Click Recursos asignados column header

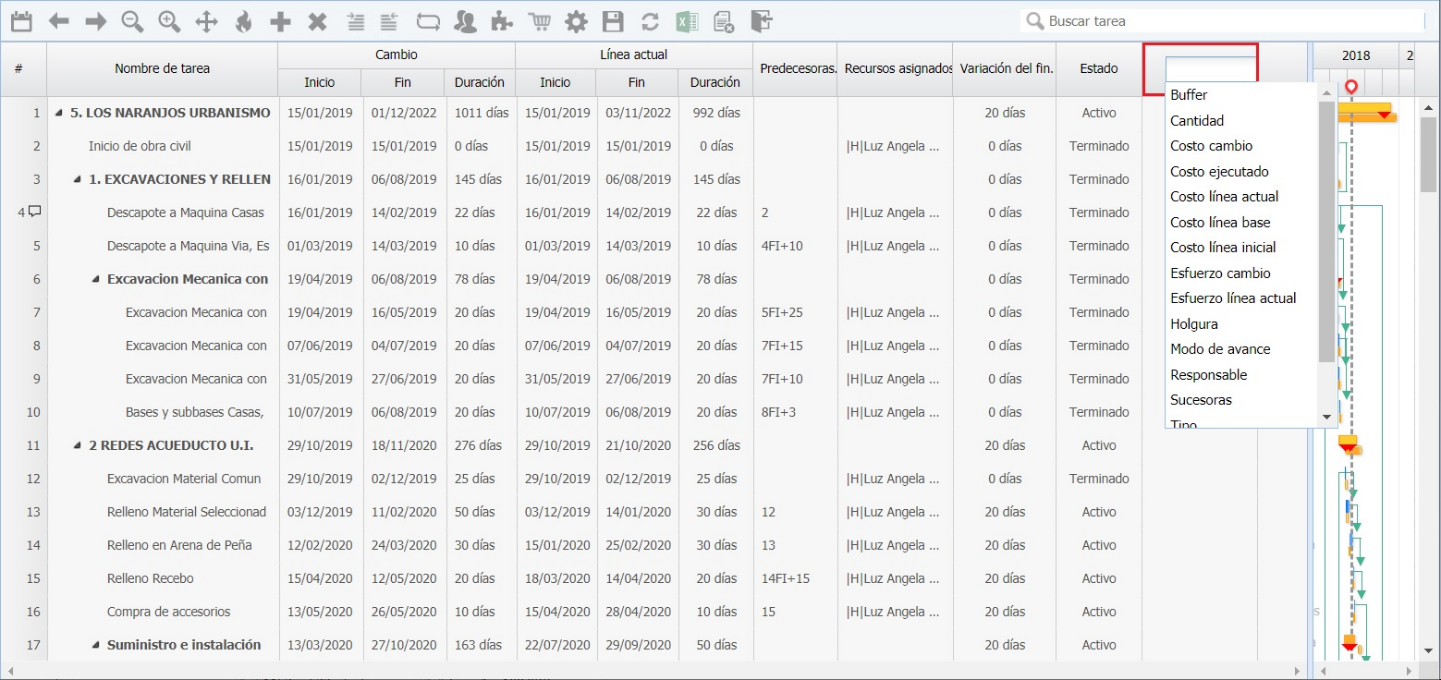(895, 69)
